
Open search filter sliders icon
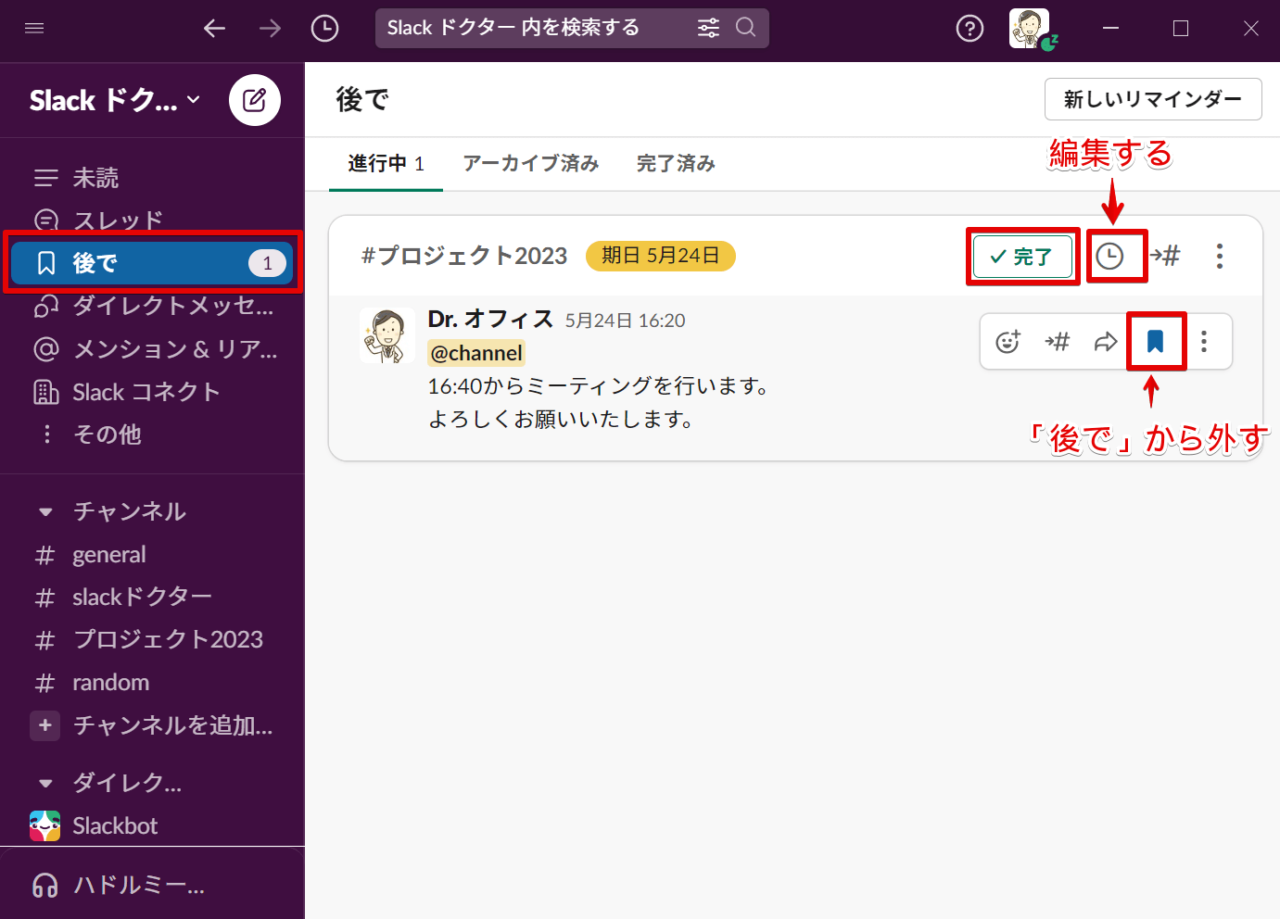708,28
